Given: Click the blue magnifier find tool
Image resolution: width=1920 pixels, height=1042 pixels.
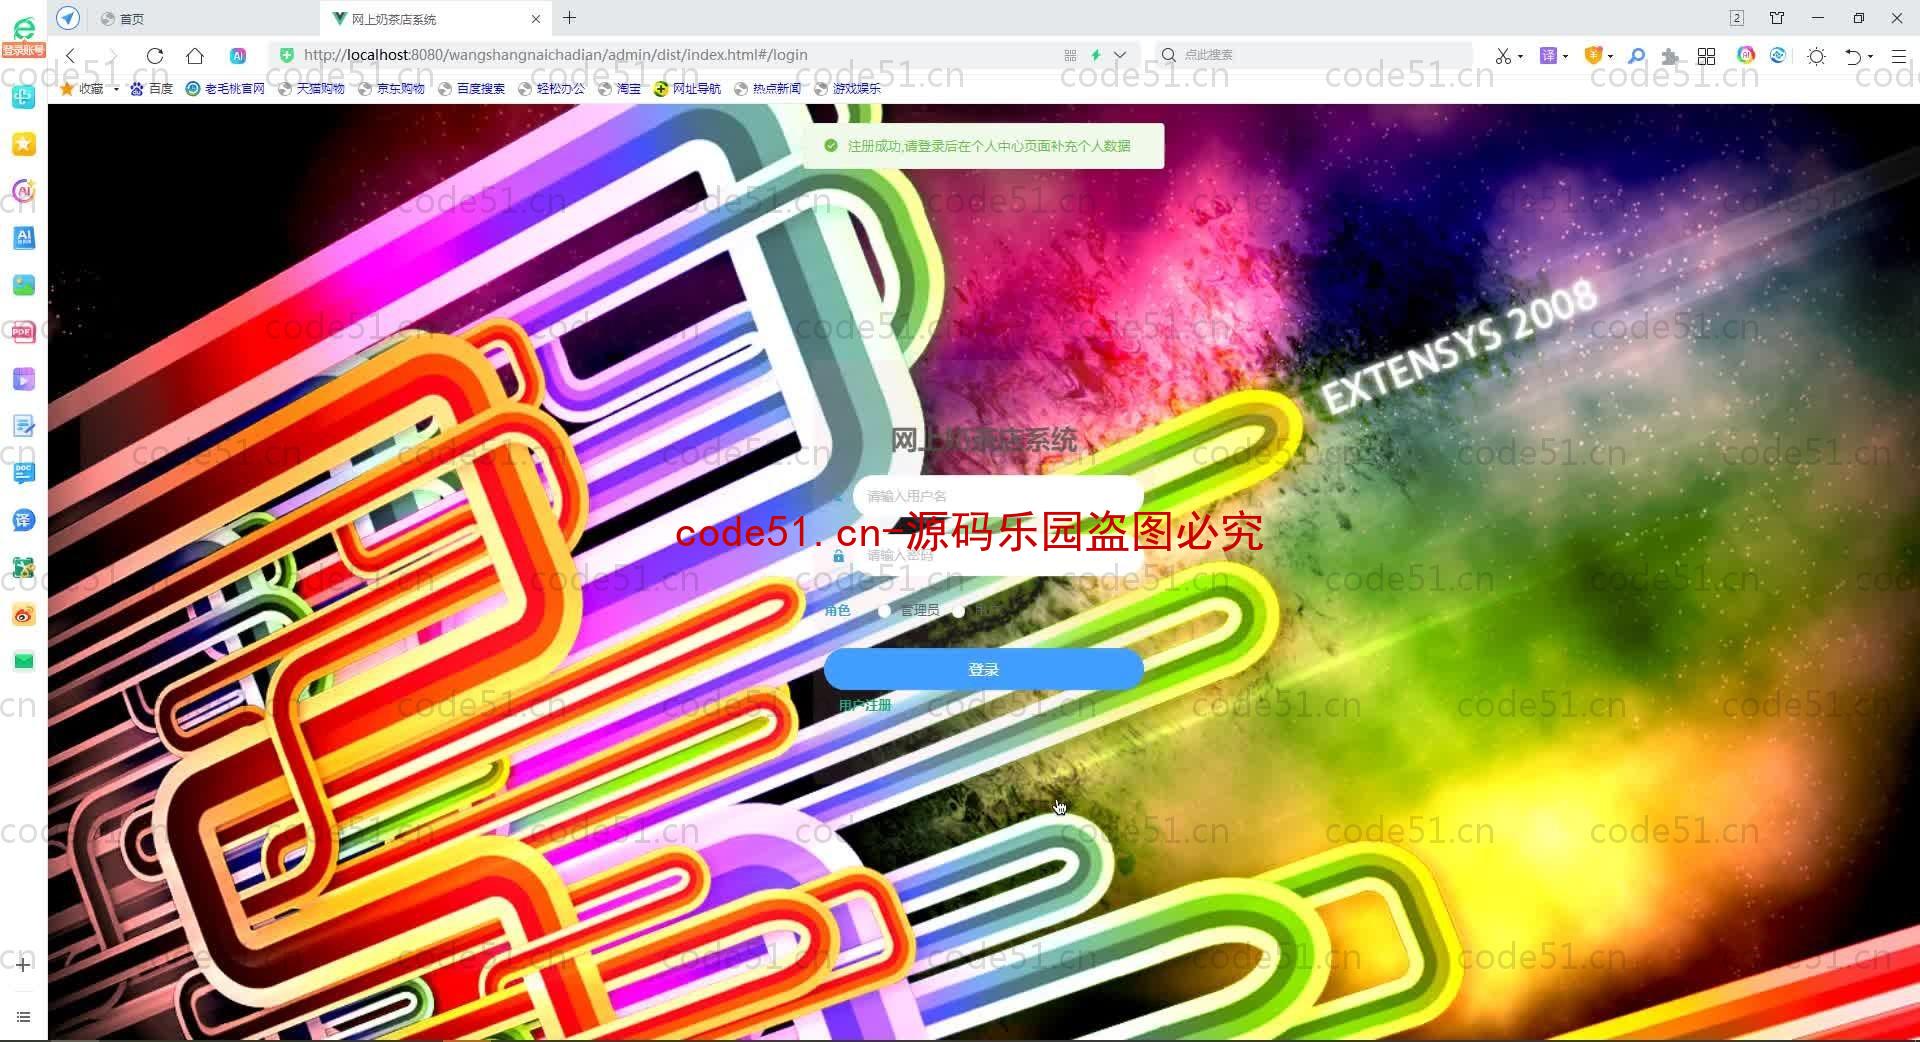Looking at the screenshot, I should click(1637, 56).
